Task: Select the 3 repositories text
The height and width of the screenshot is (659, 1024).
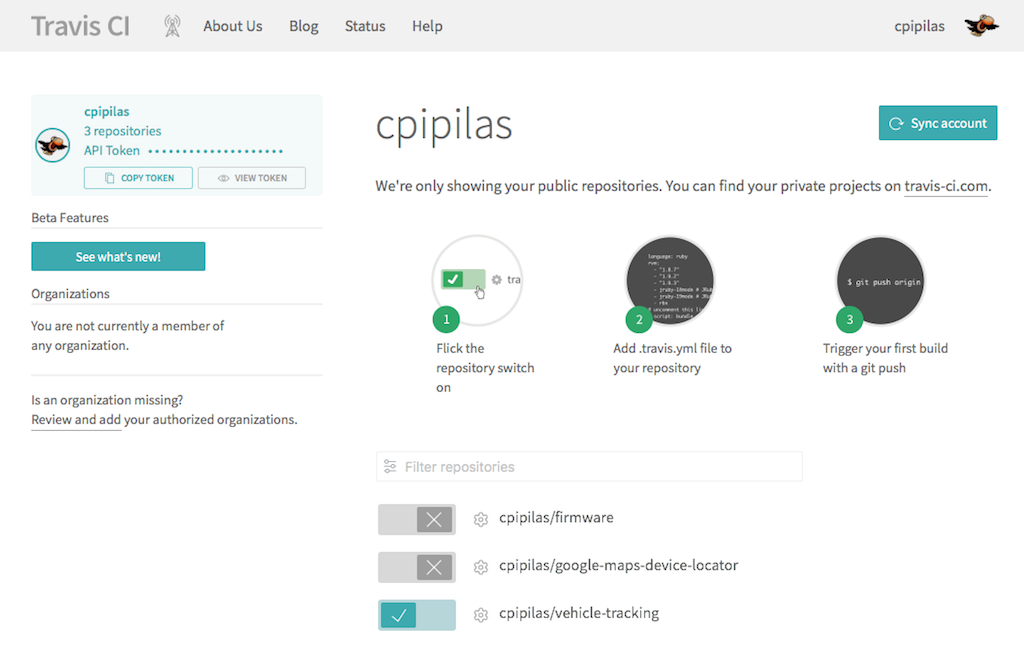Action: coord(122,131)
